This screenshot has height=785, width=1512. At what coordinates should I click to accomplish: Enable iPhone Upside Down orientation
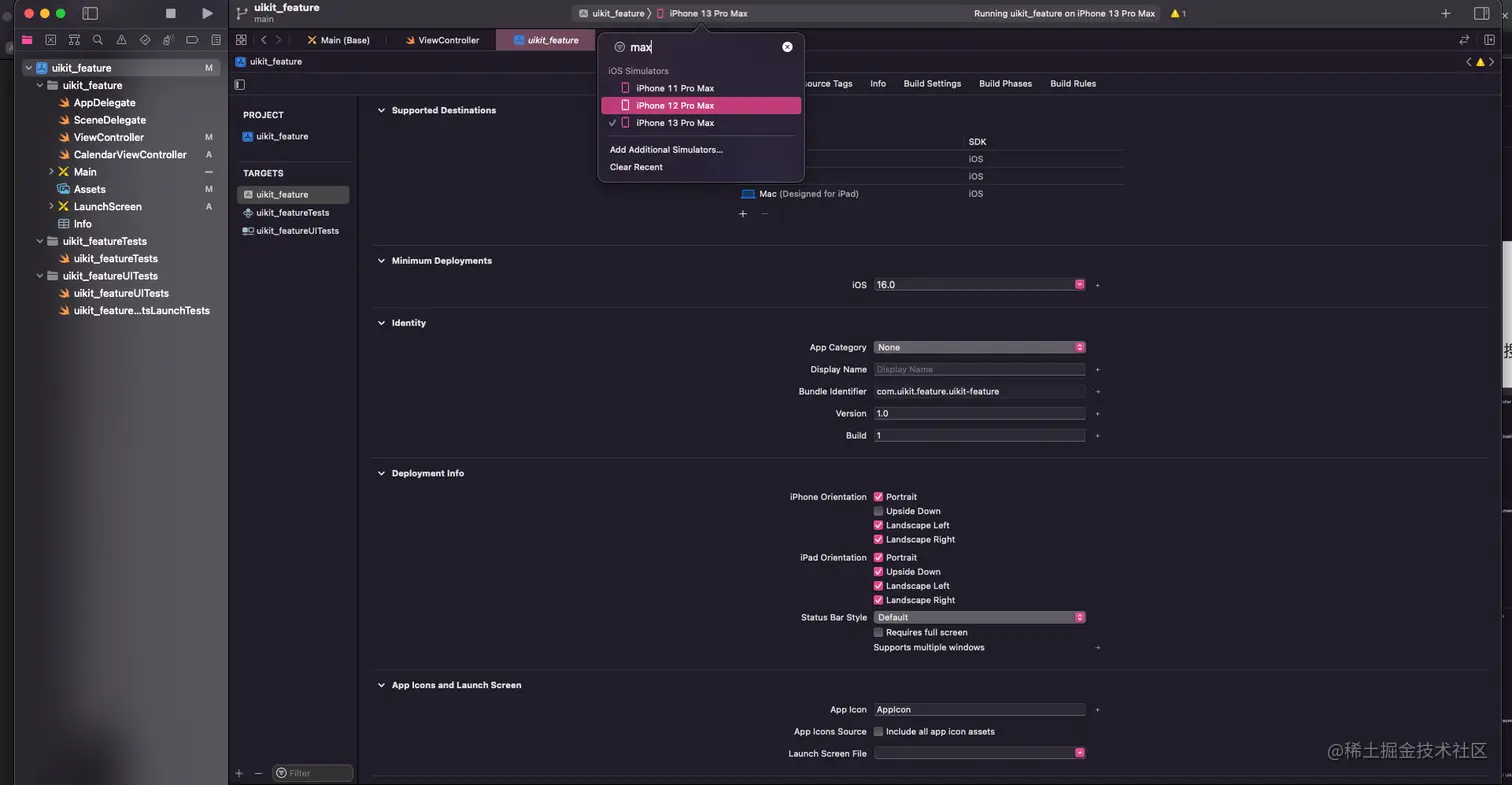point(878,511)
